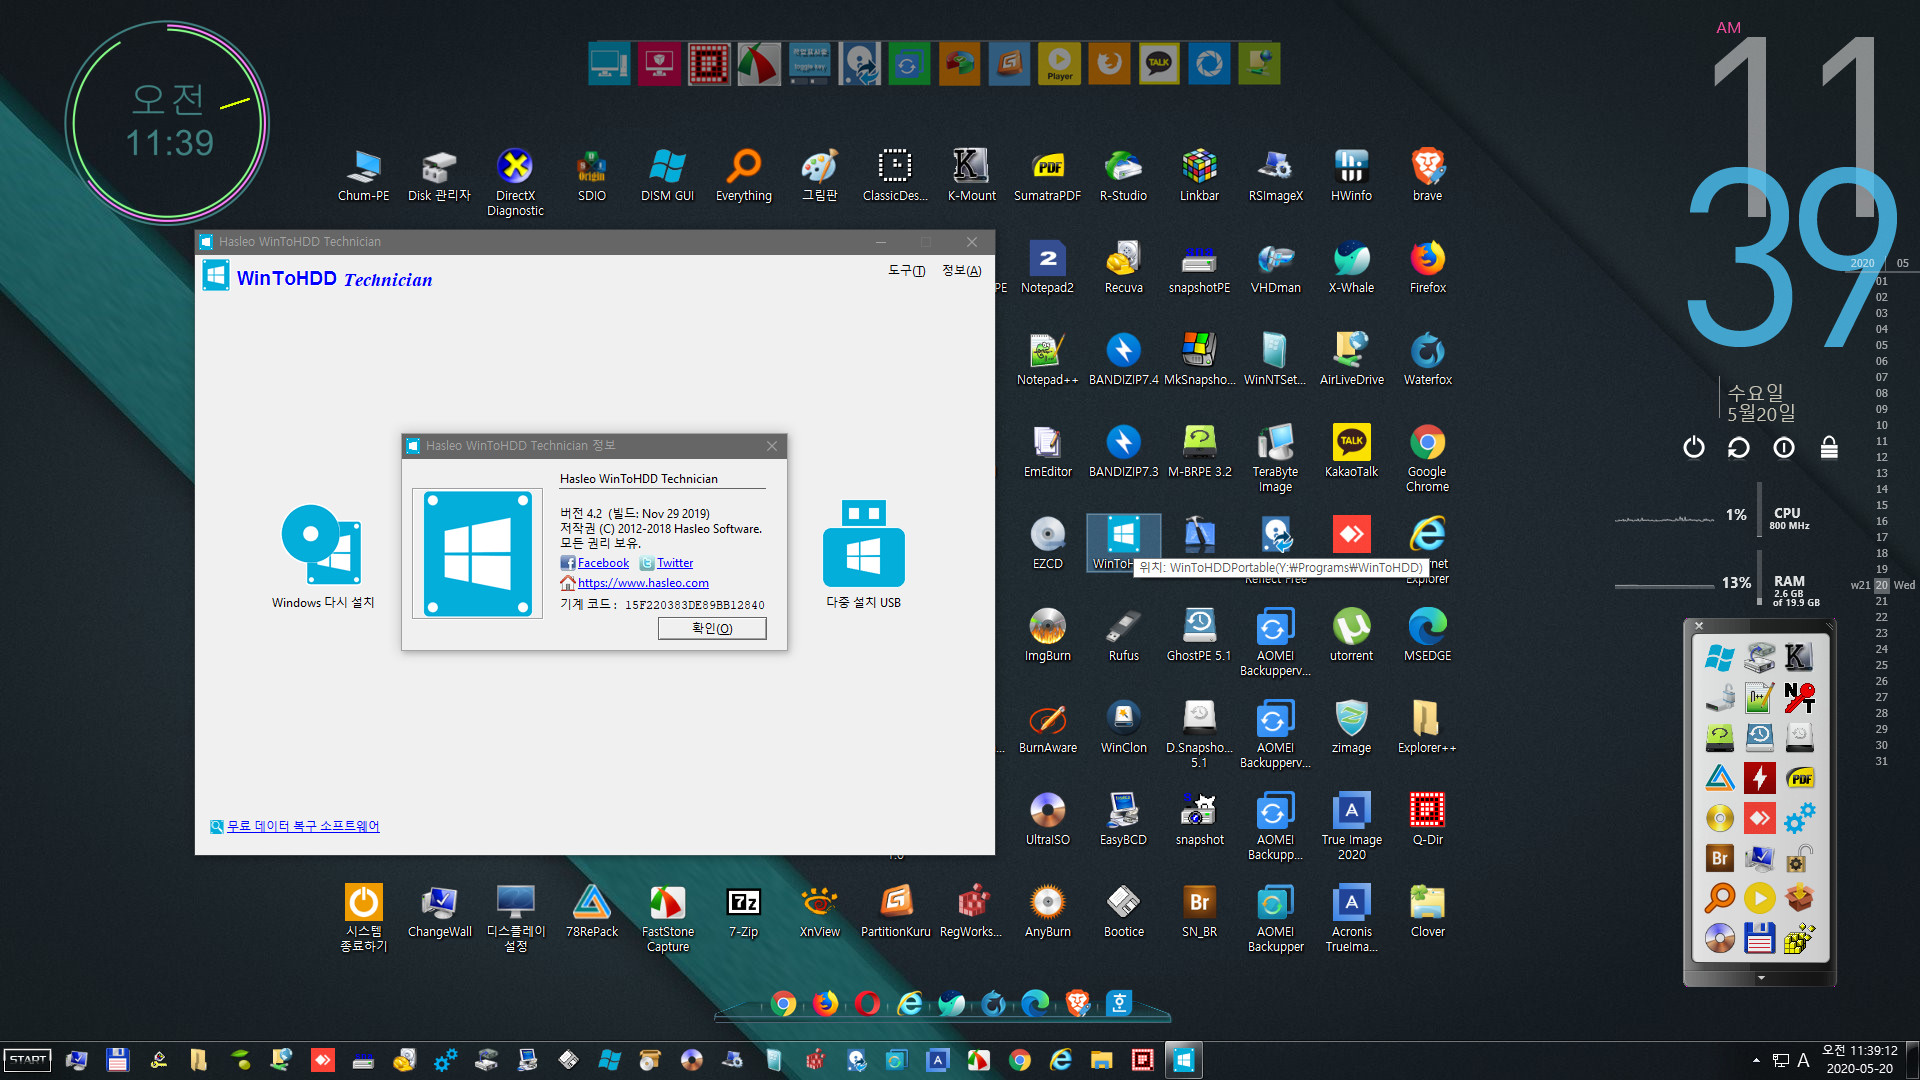Screen dimensions: 1920x1080
Task: Click the START button on taskbar
Action: [x=28, y=1060]
